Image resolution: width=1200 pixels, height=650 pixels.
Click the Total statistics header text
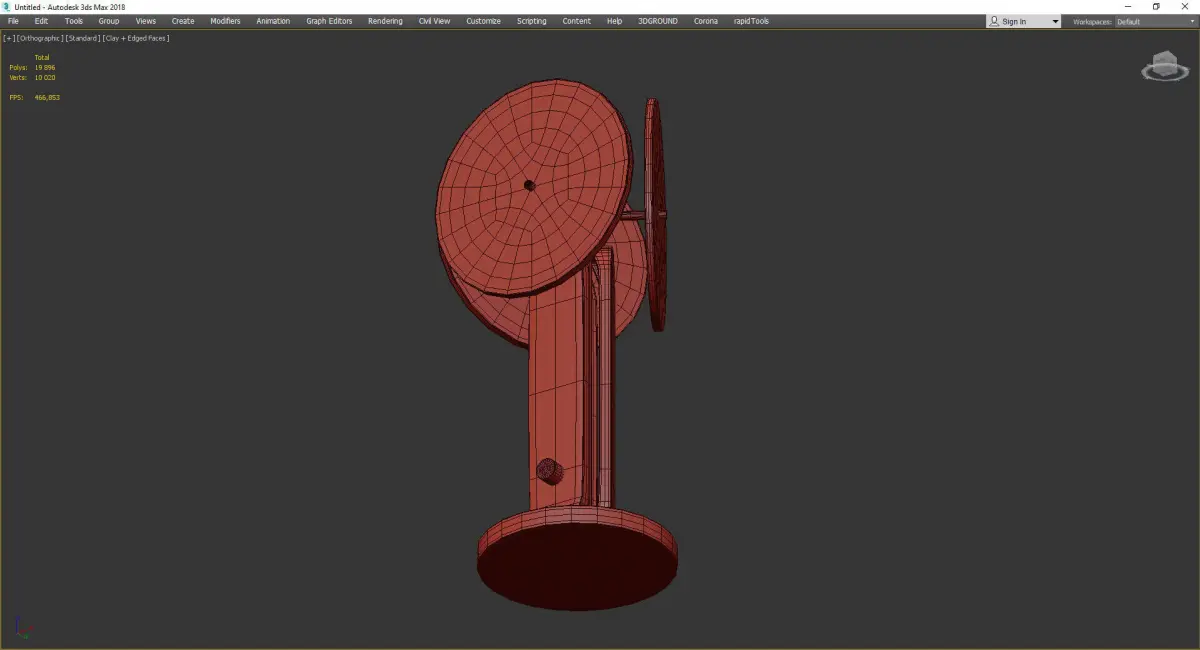(42, 57)
